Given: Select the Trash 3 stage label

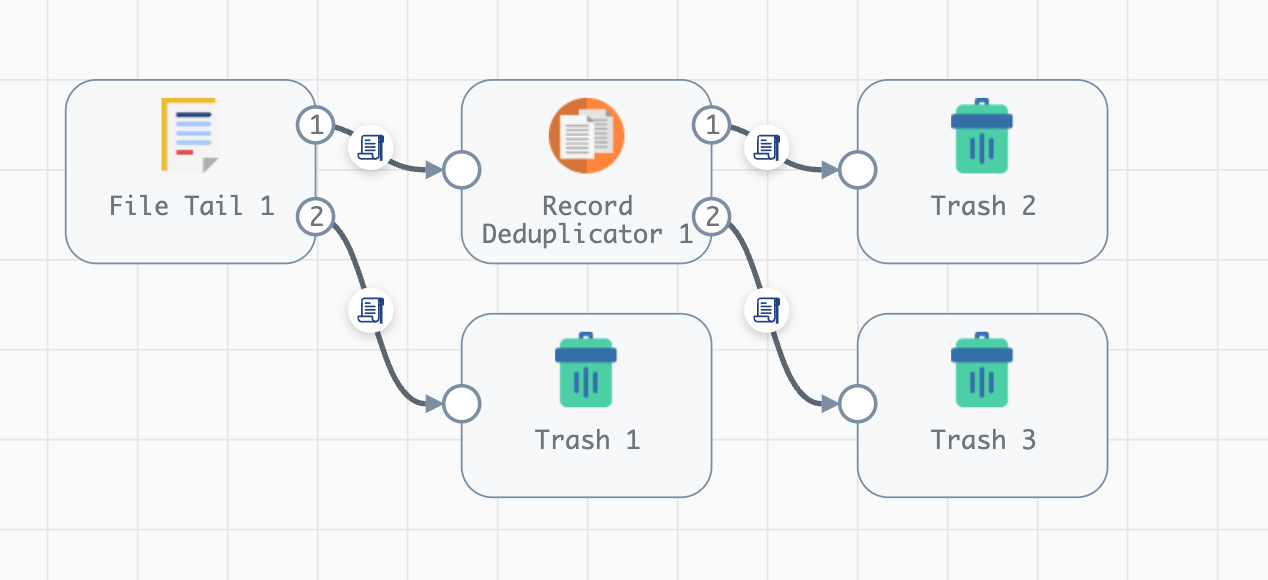Looking at the screenshot, I should pyautogui.click(x=983, y=440).
